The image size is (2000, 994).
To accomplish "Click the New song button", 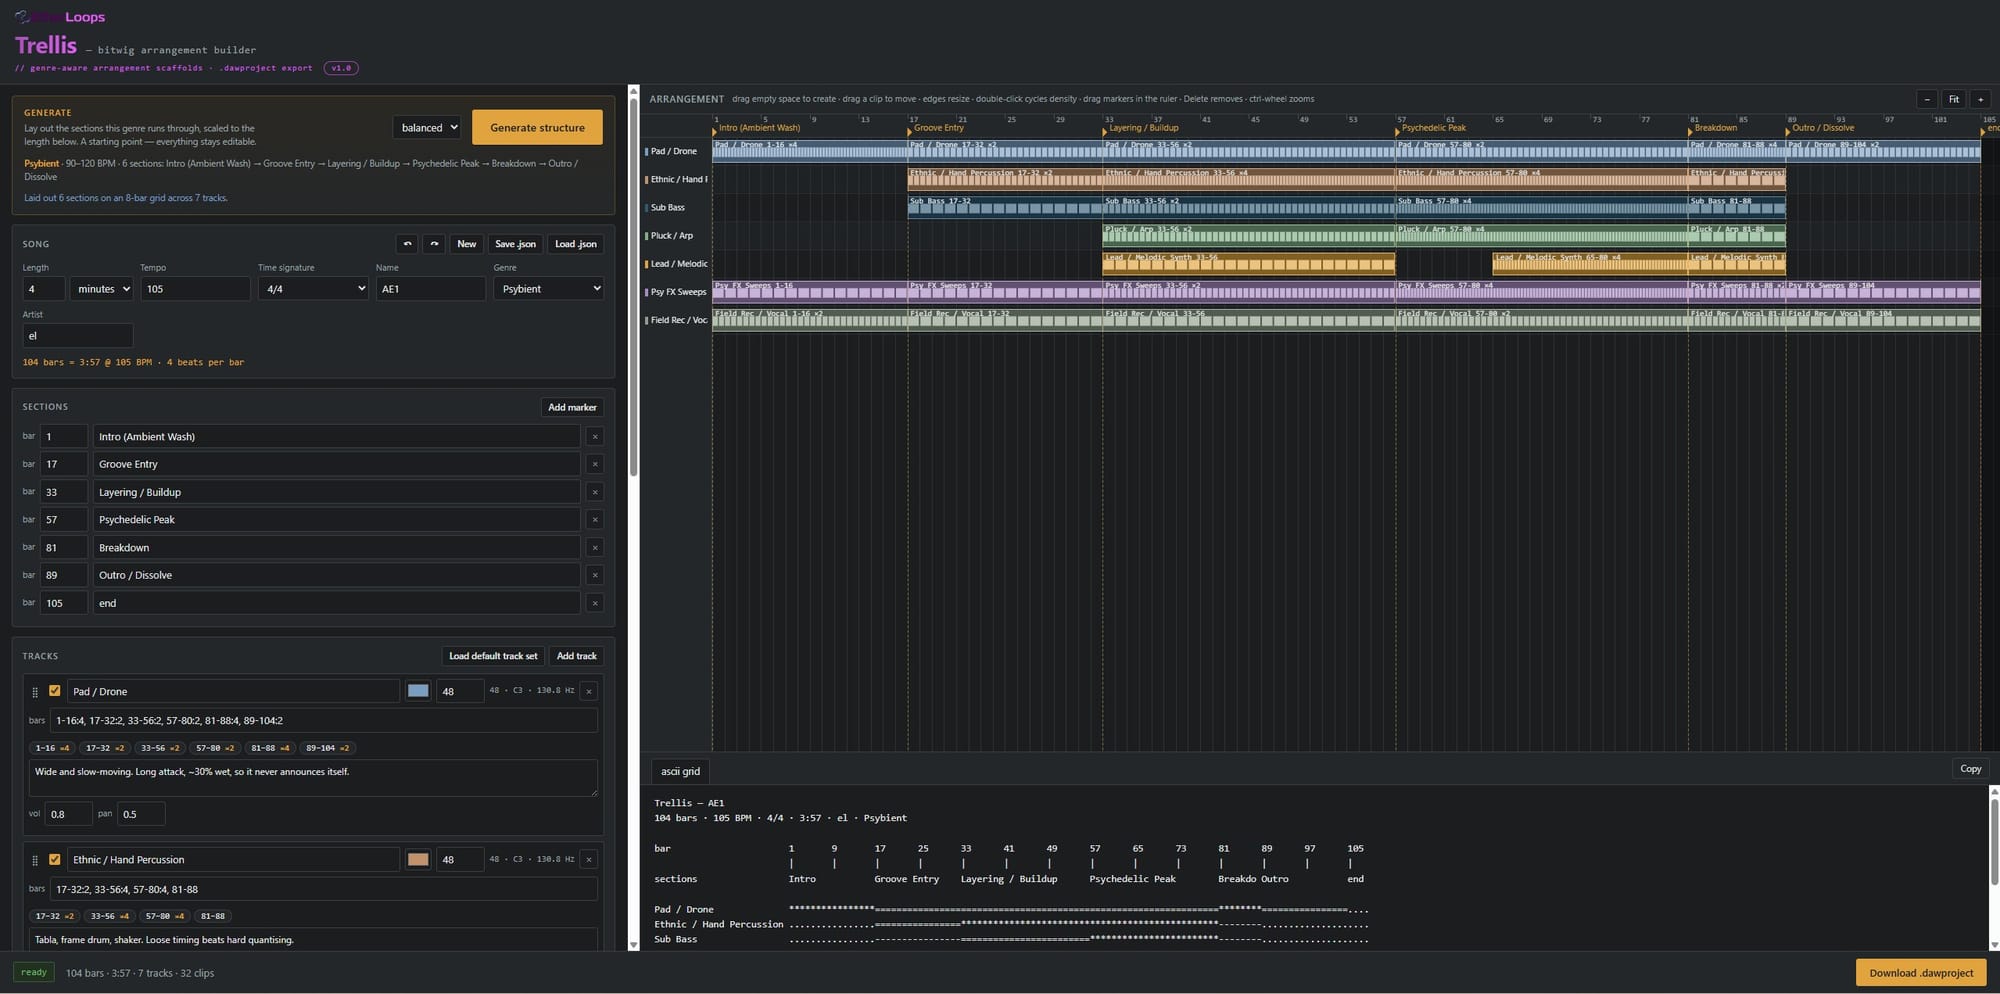I will pos(466,244).
